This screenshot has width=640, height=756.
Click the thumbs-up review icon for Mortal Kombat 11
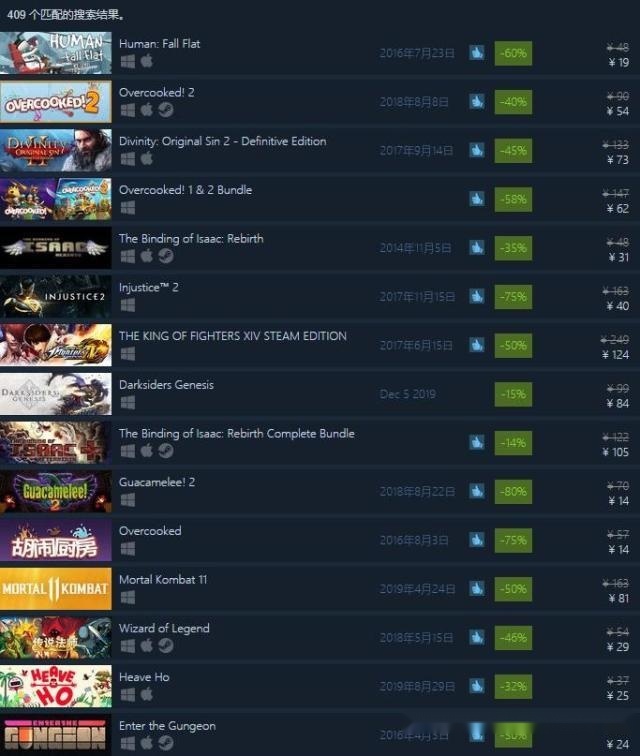pyautogui.click(x=477, y=589)
